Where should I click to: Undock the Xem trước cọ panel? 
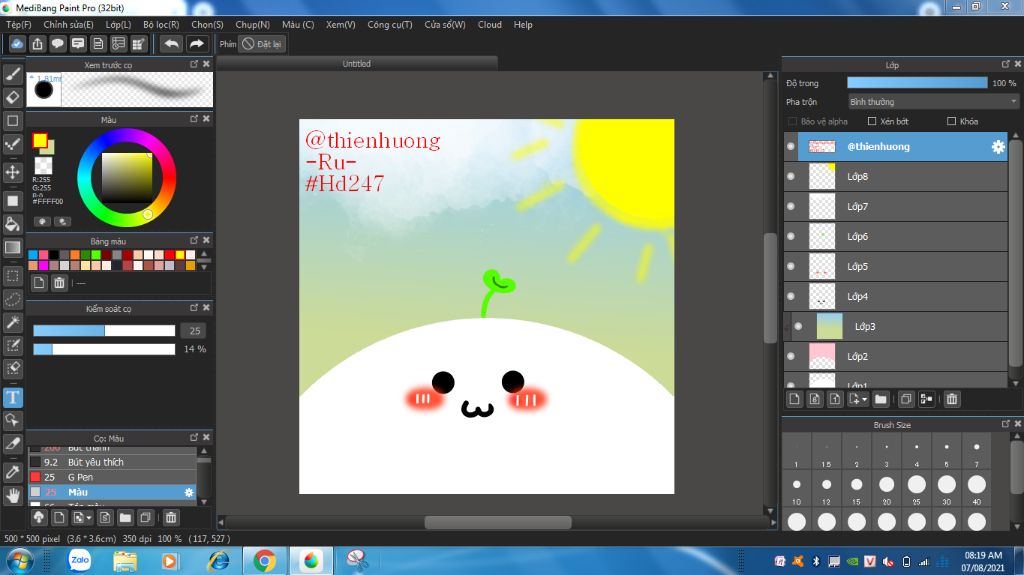point(194,64)
